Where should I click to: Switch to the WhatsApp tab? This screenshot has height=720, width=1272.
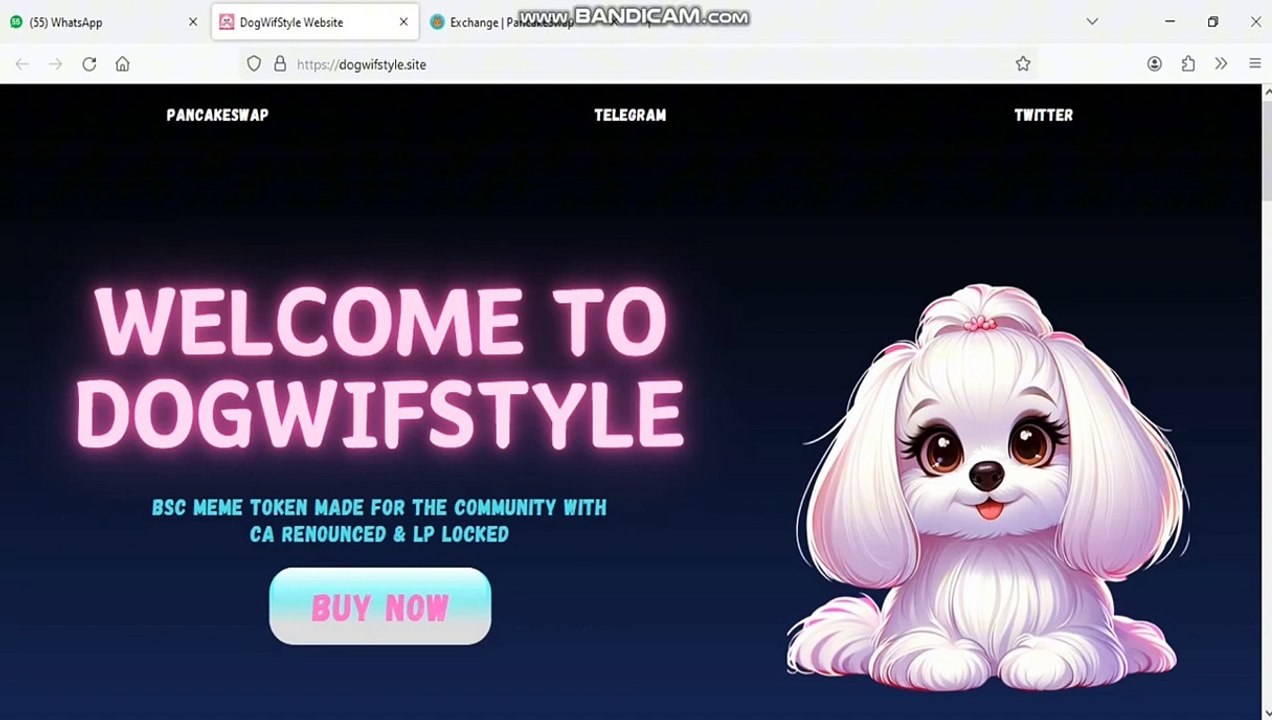[105, 22]
